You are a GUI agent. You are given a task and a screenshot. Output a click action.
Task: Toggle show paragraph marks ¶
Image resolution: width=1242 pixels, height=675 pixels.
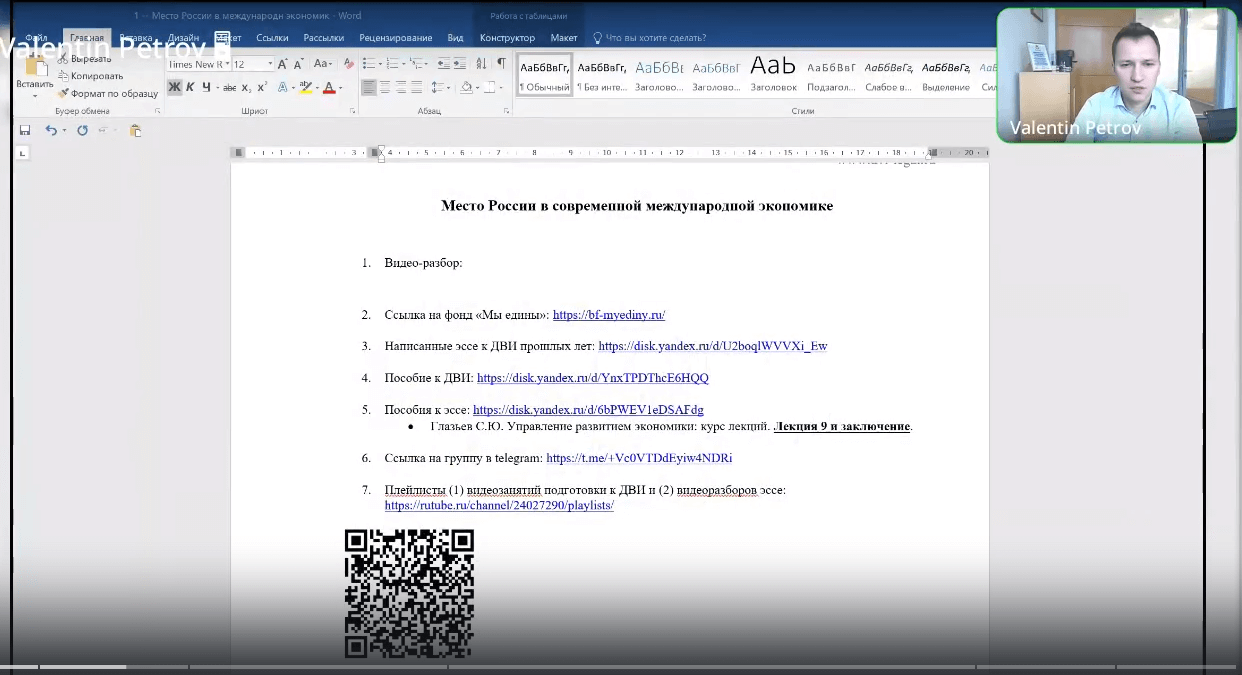pyautogui.click(x=501, y=64)
